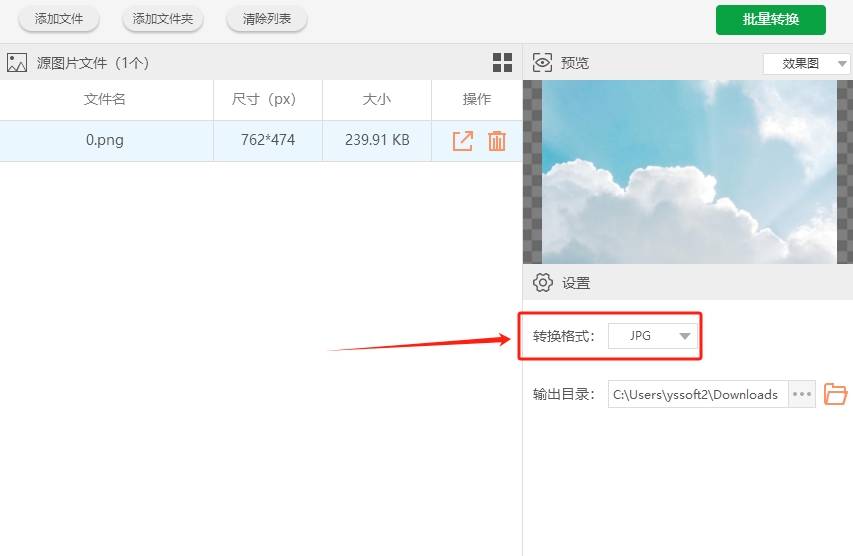This screenshot has height=556, width=853.
Task: Click the sky preview image
Action: pos(689,172)
